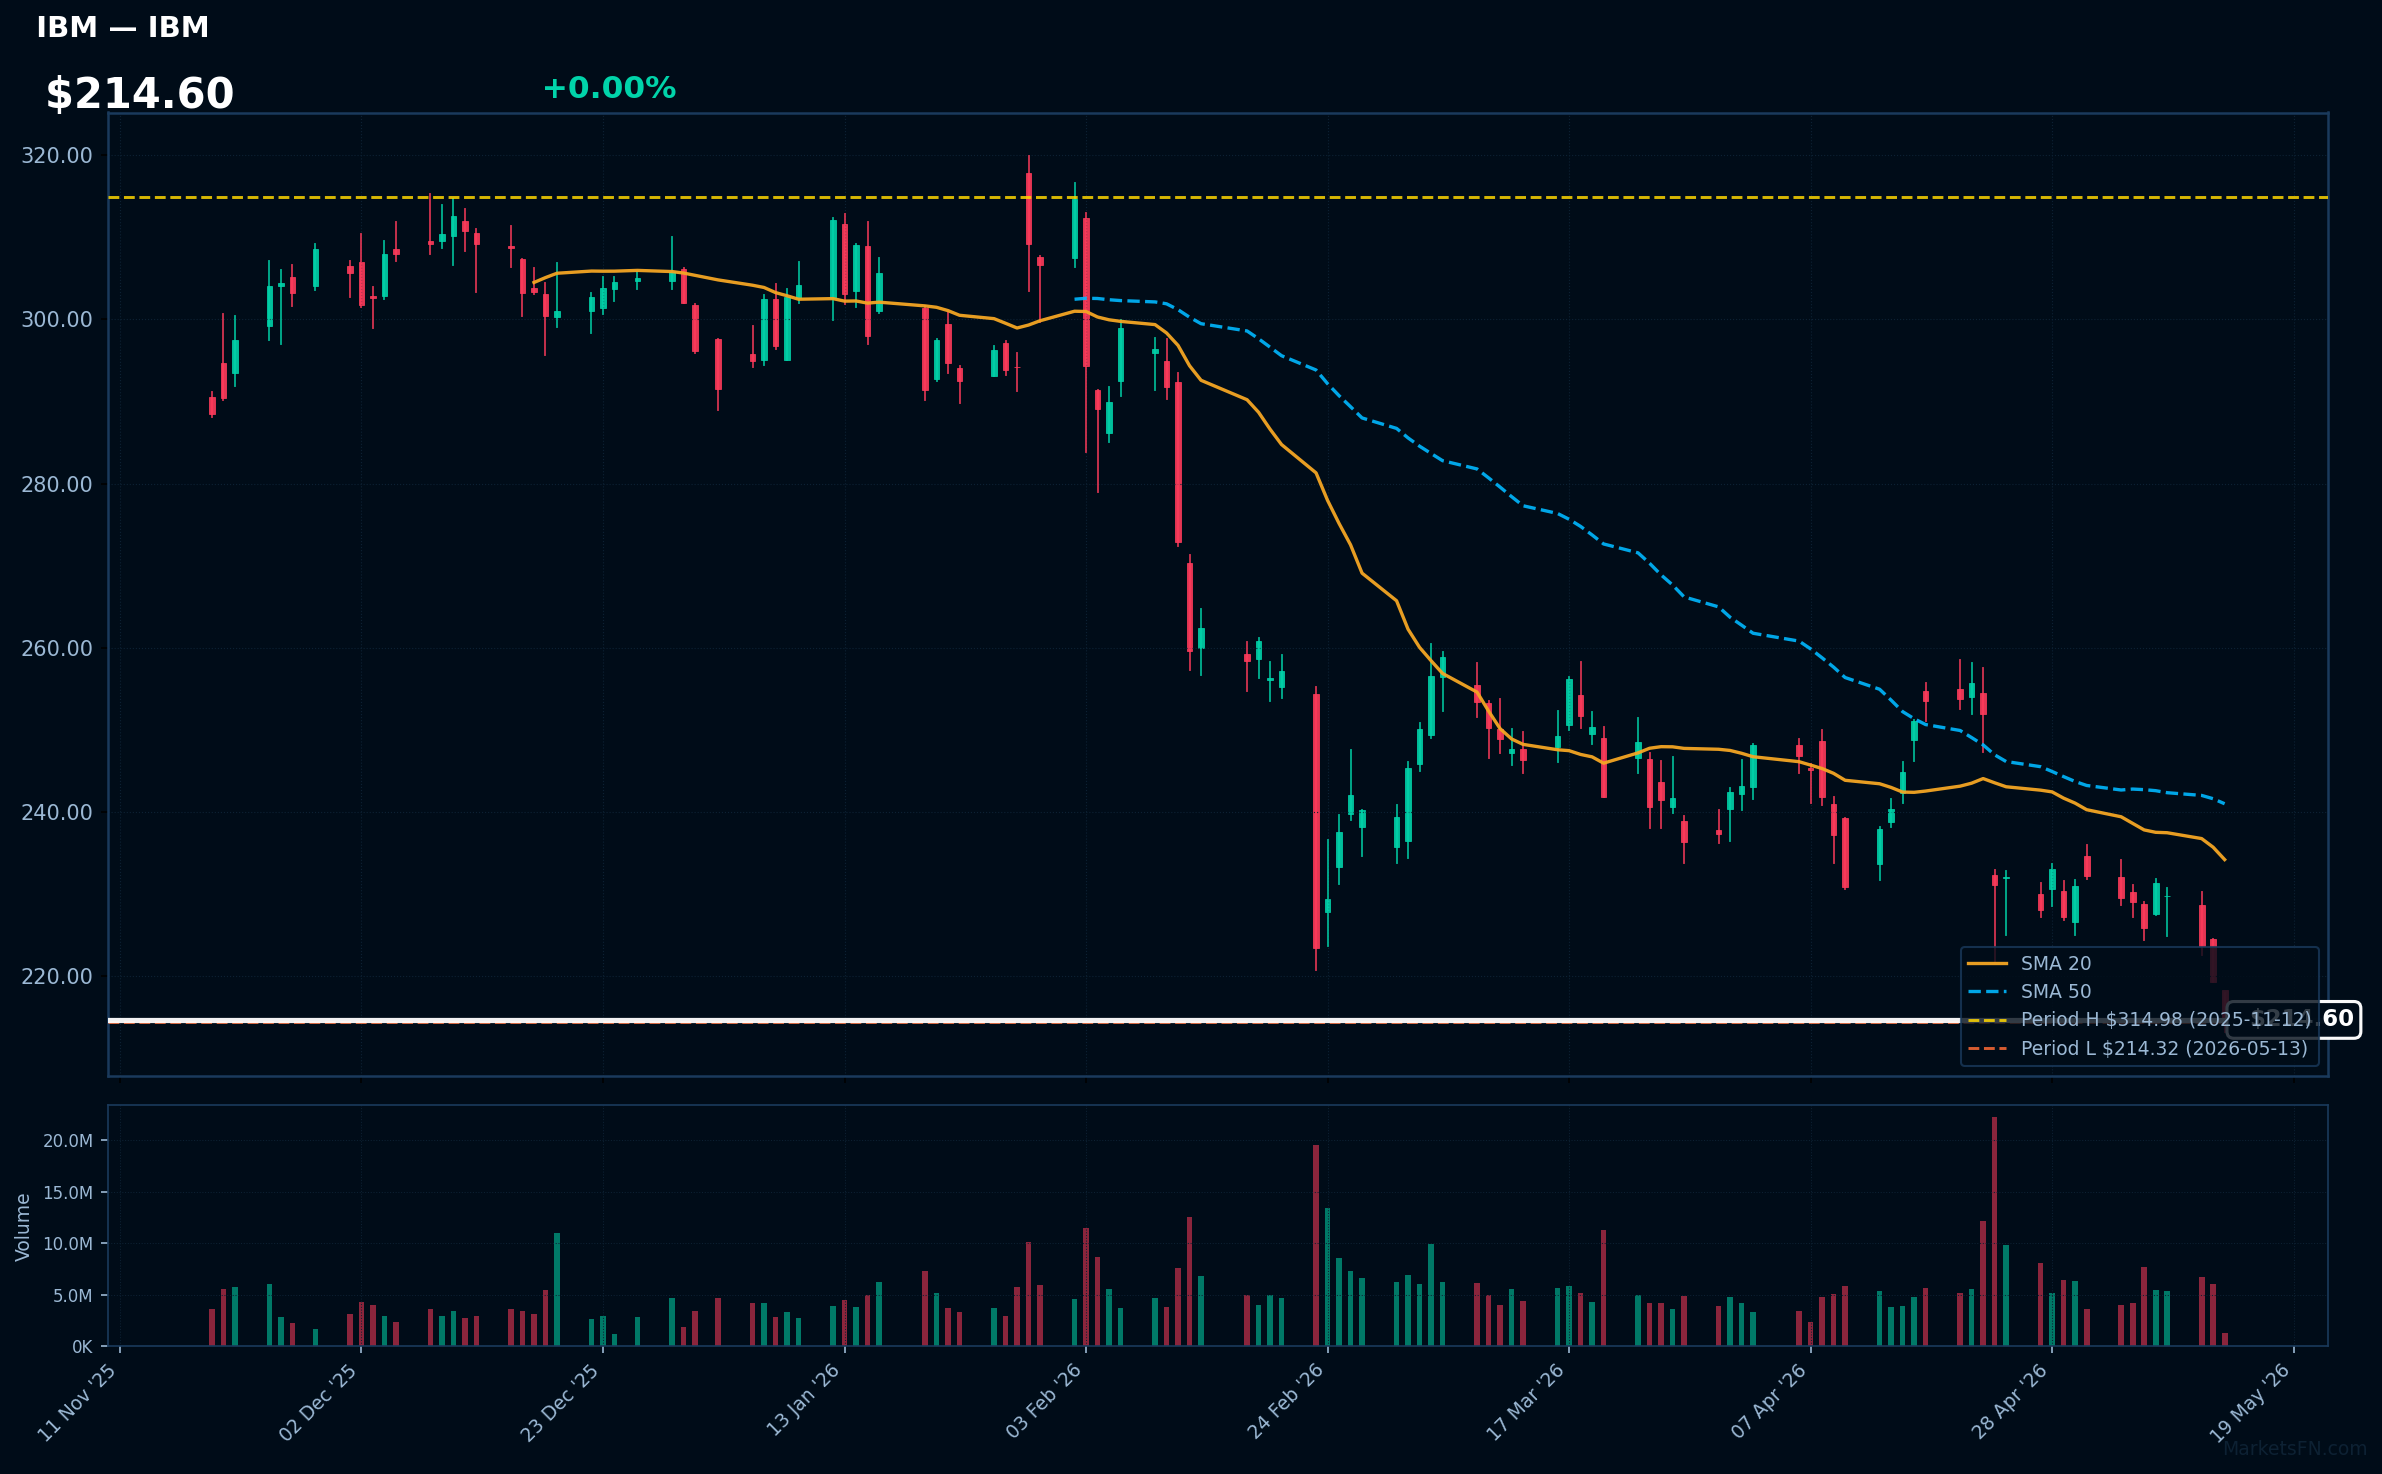Click the 15.0M volume axis label
The height and width of the screenshot is (1474, 2382).
(x=68, y=1193)
